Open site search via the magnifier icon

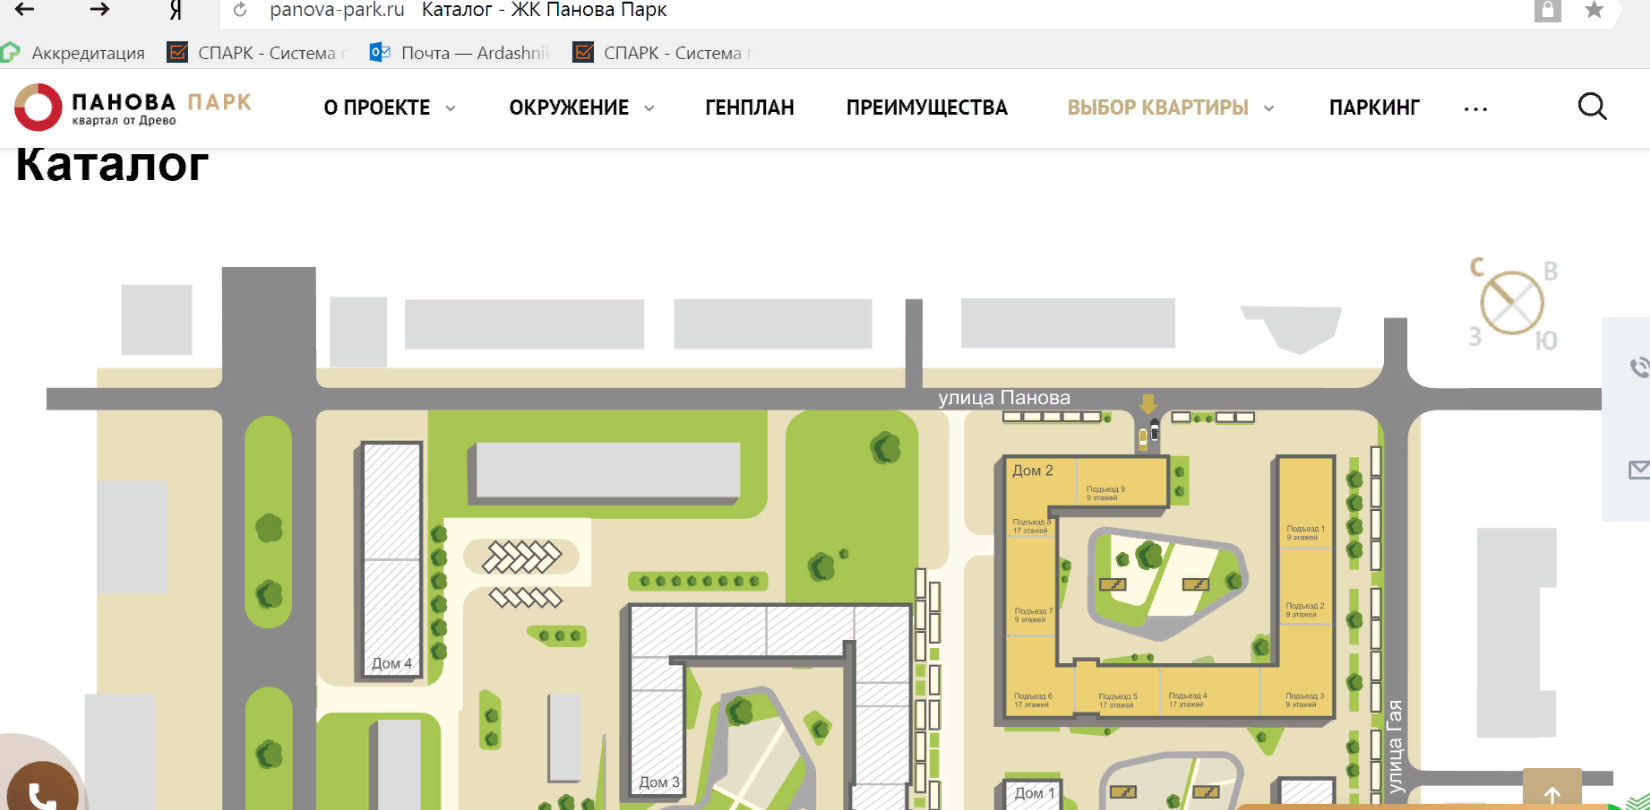pyautogui.click(x=1592, y=107)
